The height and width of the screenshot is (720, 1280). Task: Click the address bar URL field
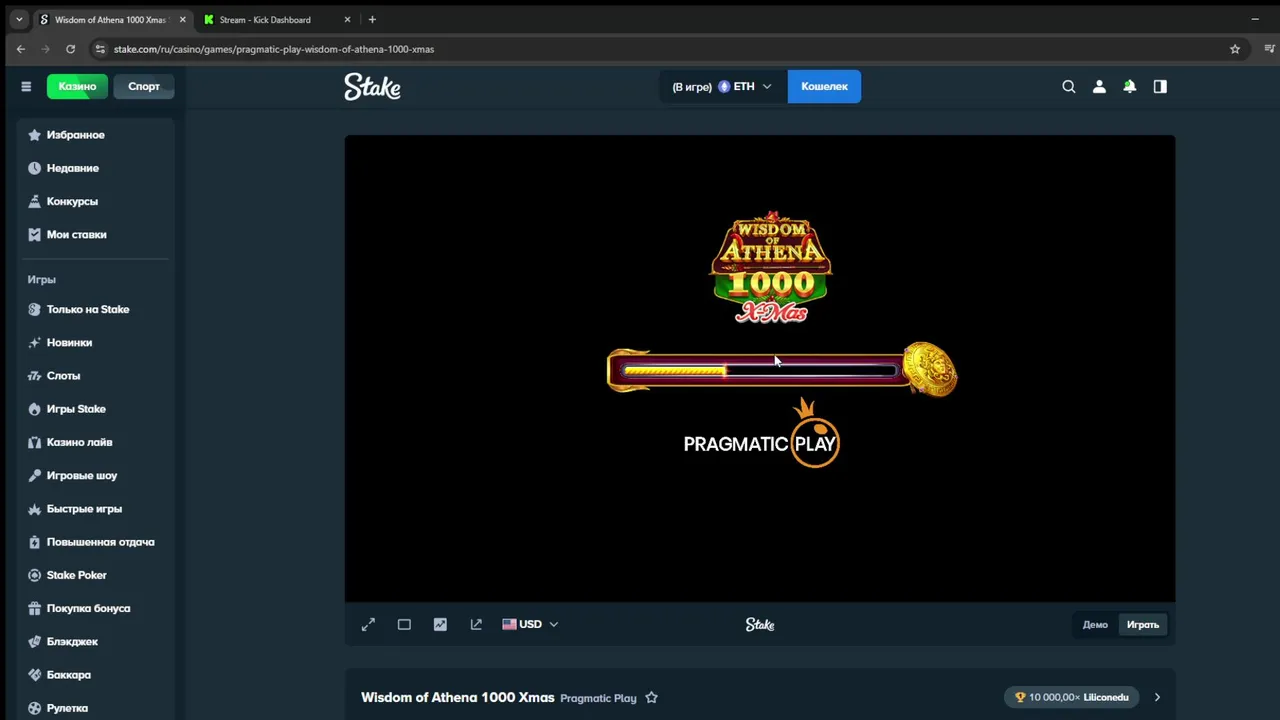668,49
